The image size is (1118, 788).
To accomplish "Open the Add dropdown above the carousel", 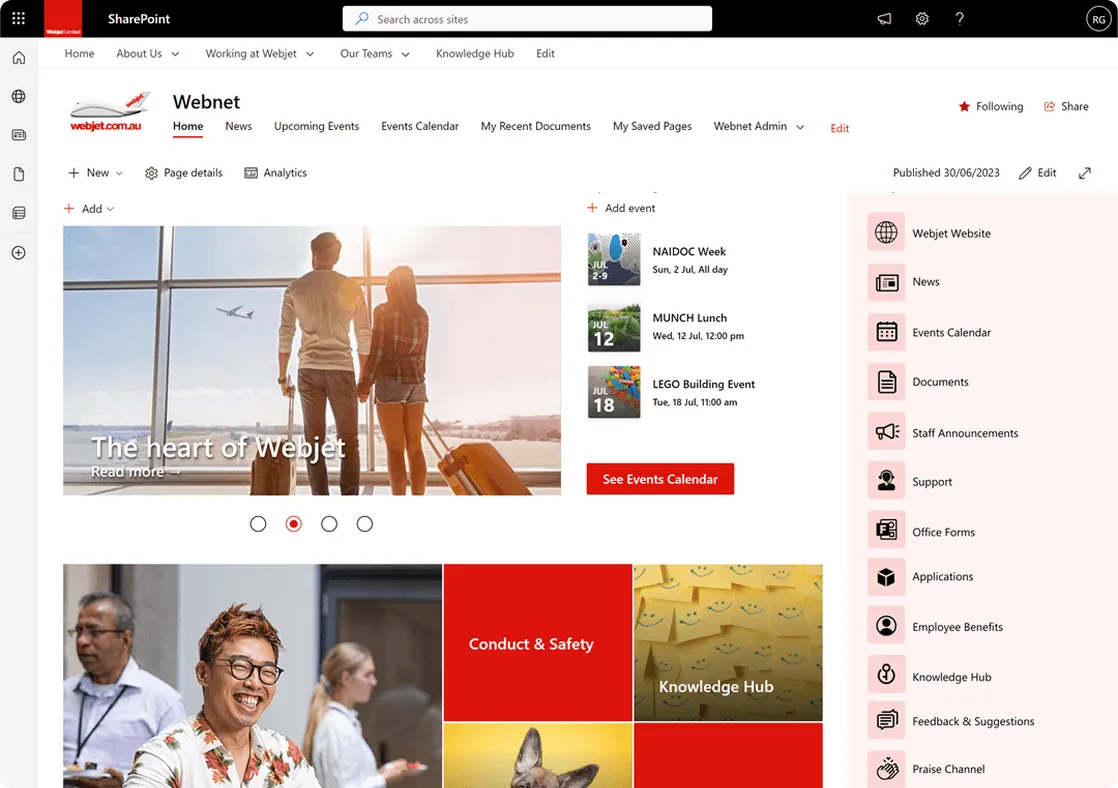I will point(89,209).
